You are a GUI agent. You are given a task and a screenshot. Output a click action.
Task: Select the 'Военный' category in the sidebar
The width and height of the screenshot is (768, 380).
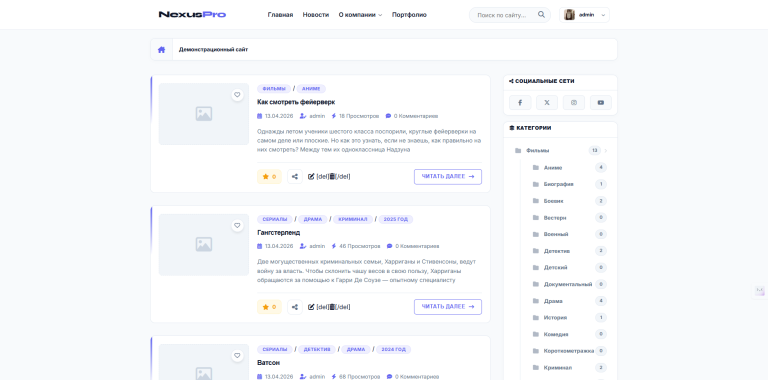coord(556,234)
